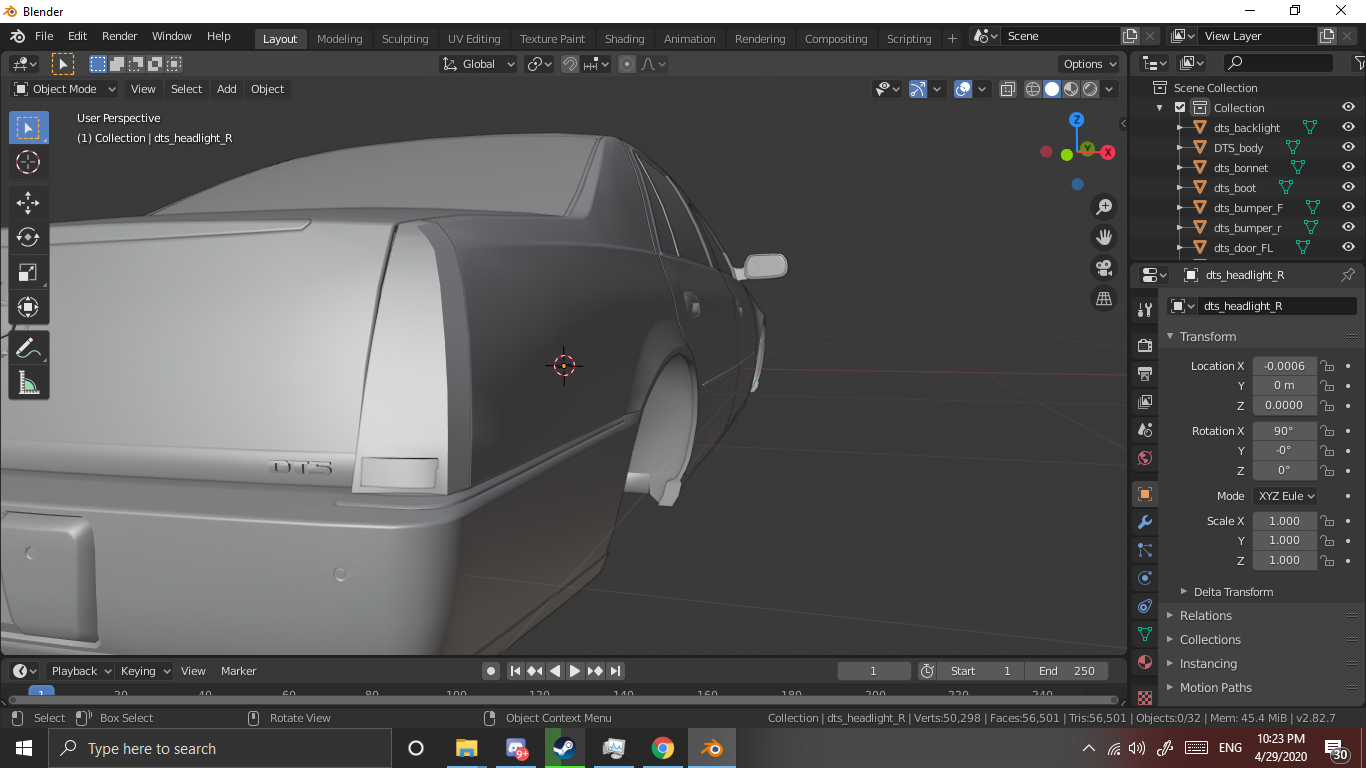Open the Render menu
The image size is (1366, 768).
(x=120, y=36)
